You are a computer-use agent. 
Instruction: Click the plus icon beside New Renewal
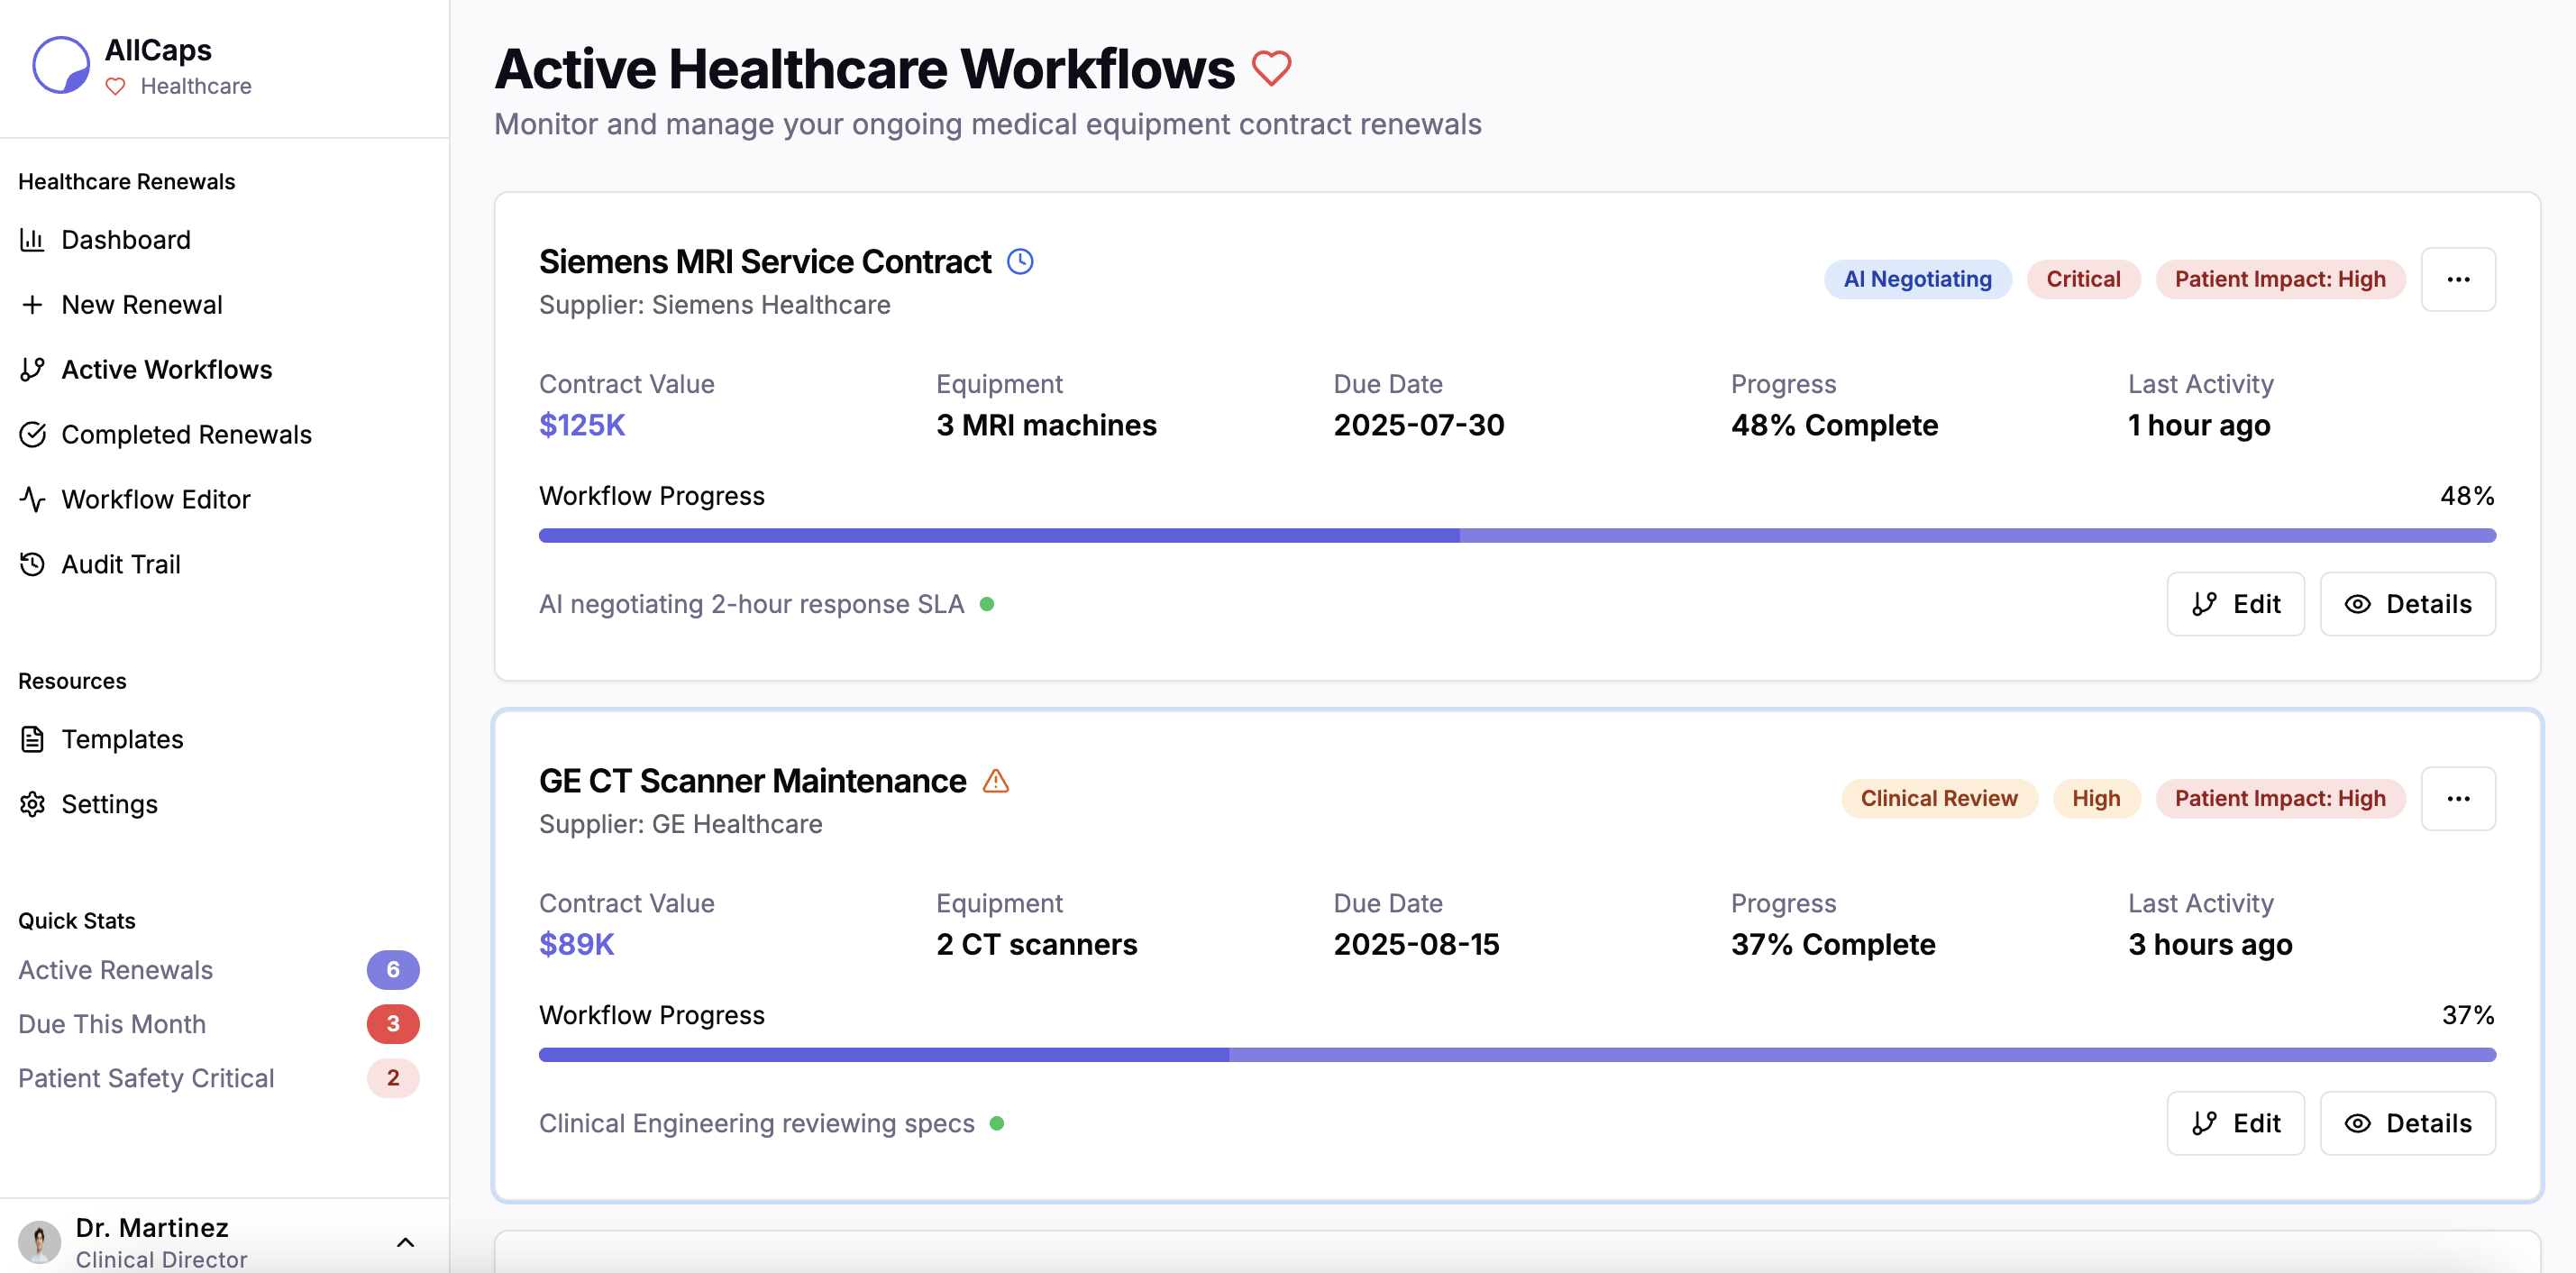click(32, 305)
